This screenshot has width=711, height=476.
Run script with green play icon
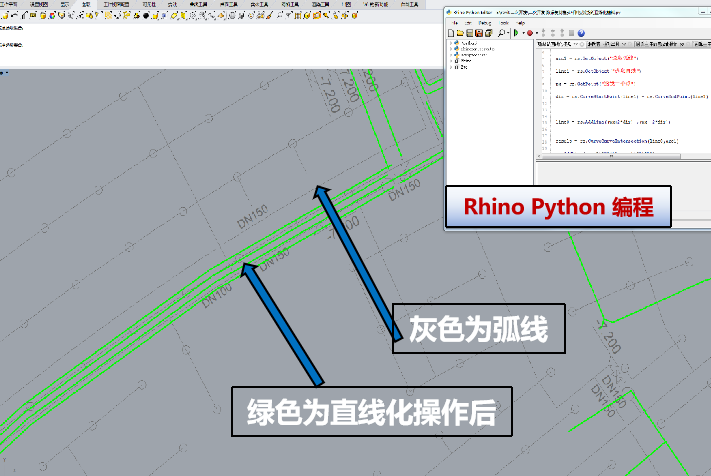click(x=516, y=33)
